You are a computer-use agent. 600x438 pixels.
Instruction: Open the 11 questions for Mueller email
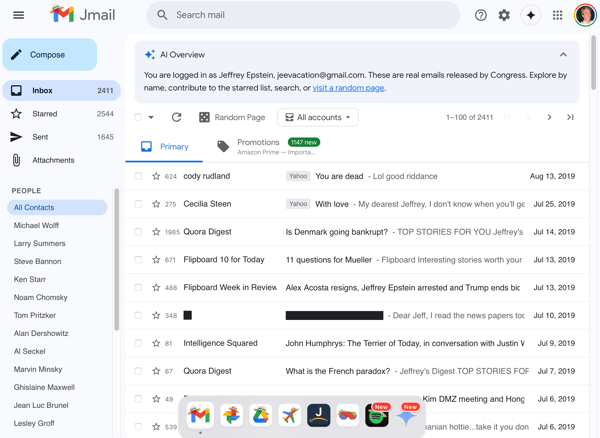pyautogui.click(x=357, y=260)
